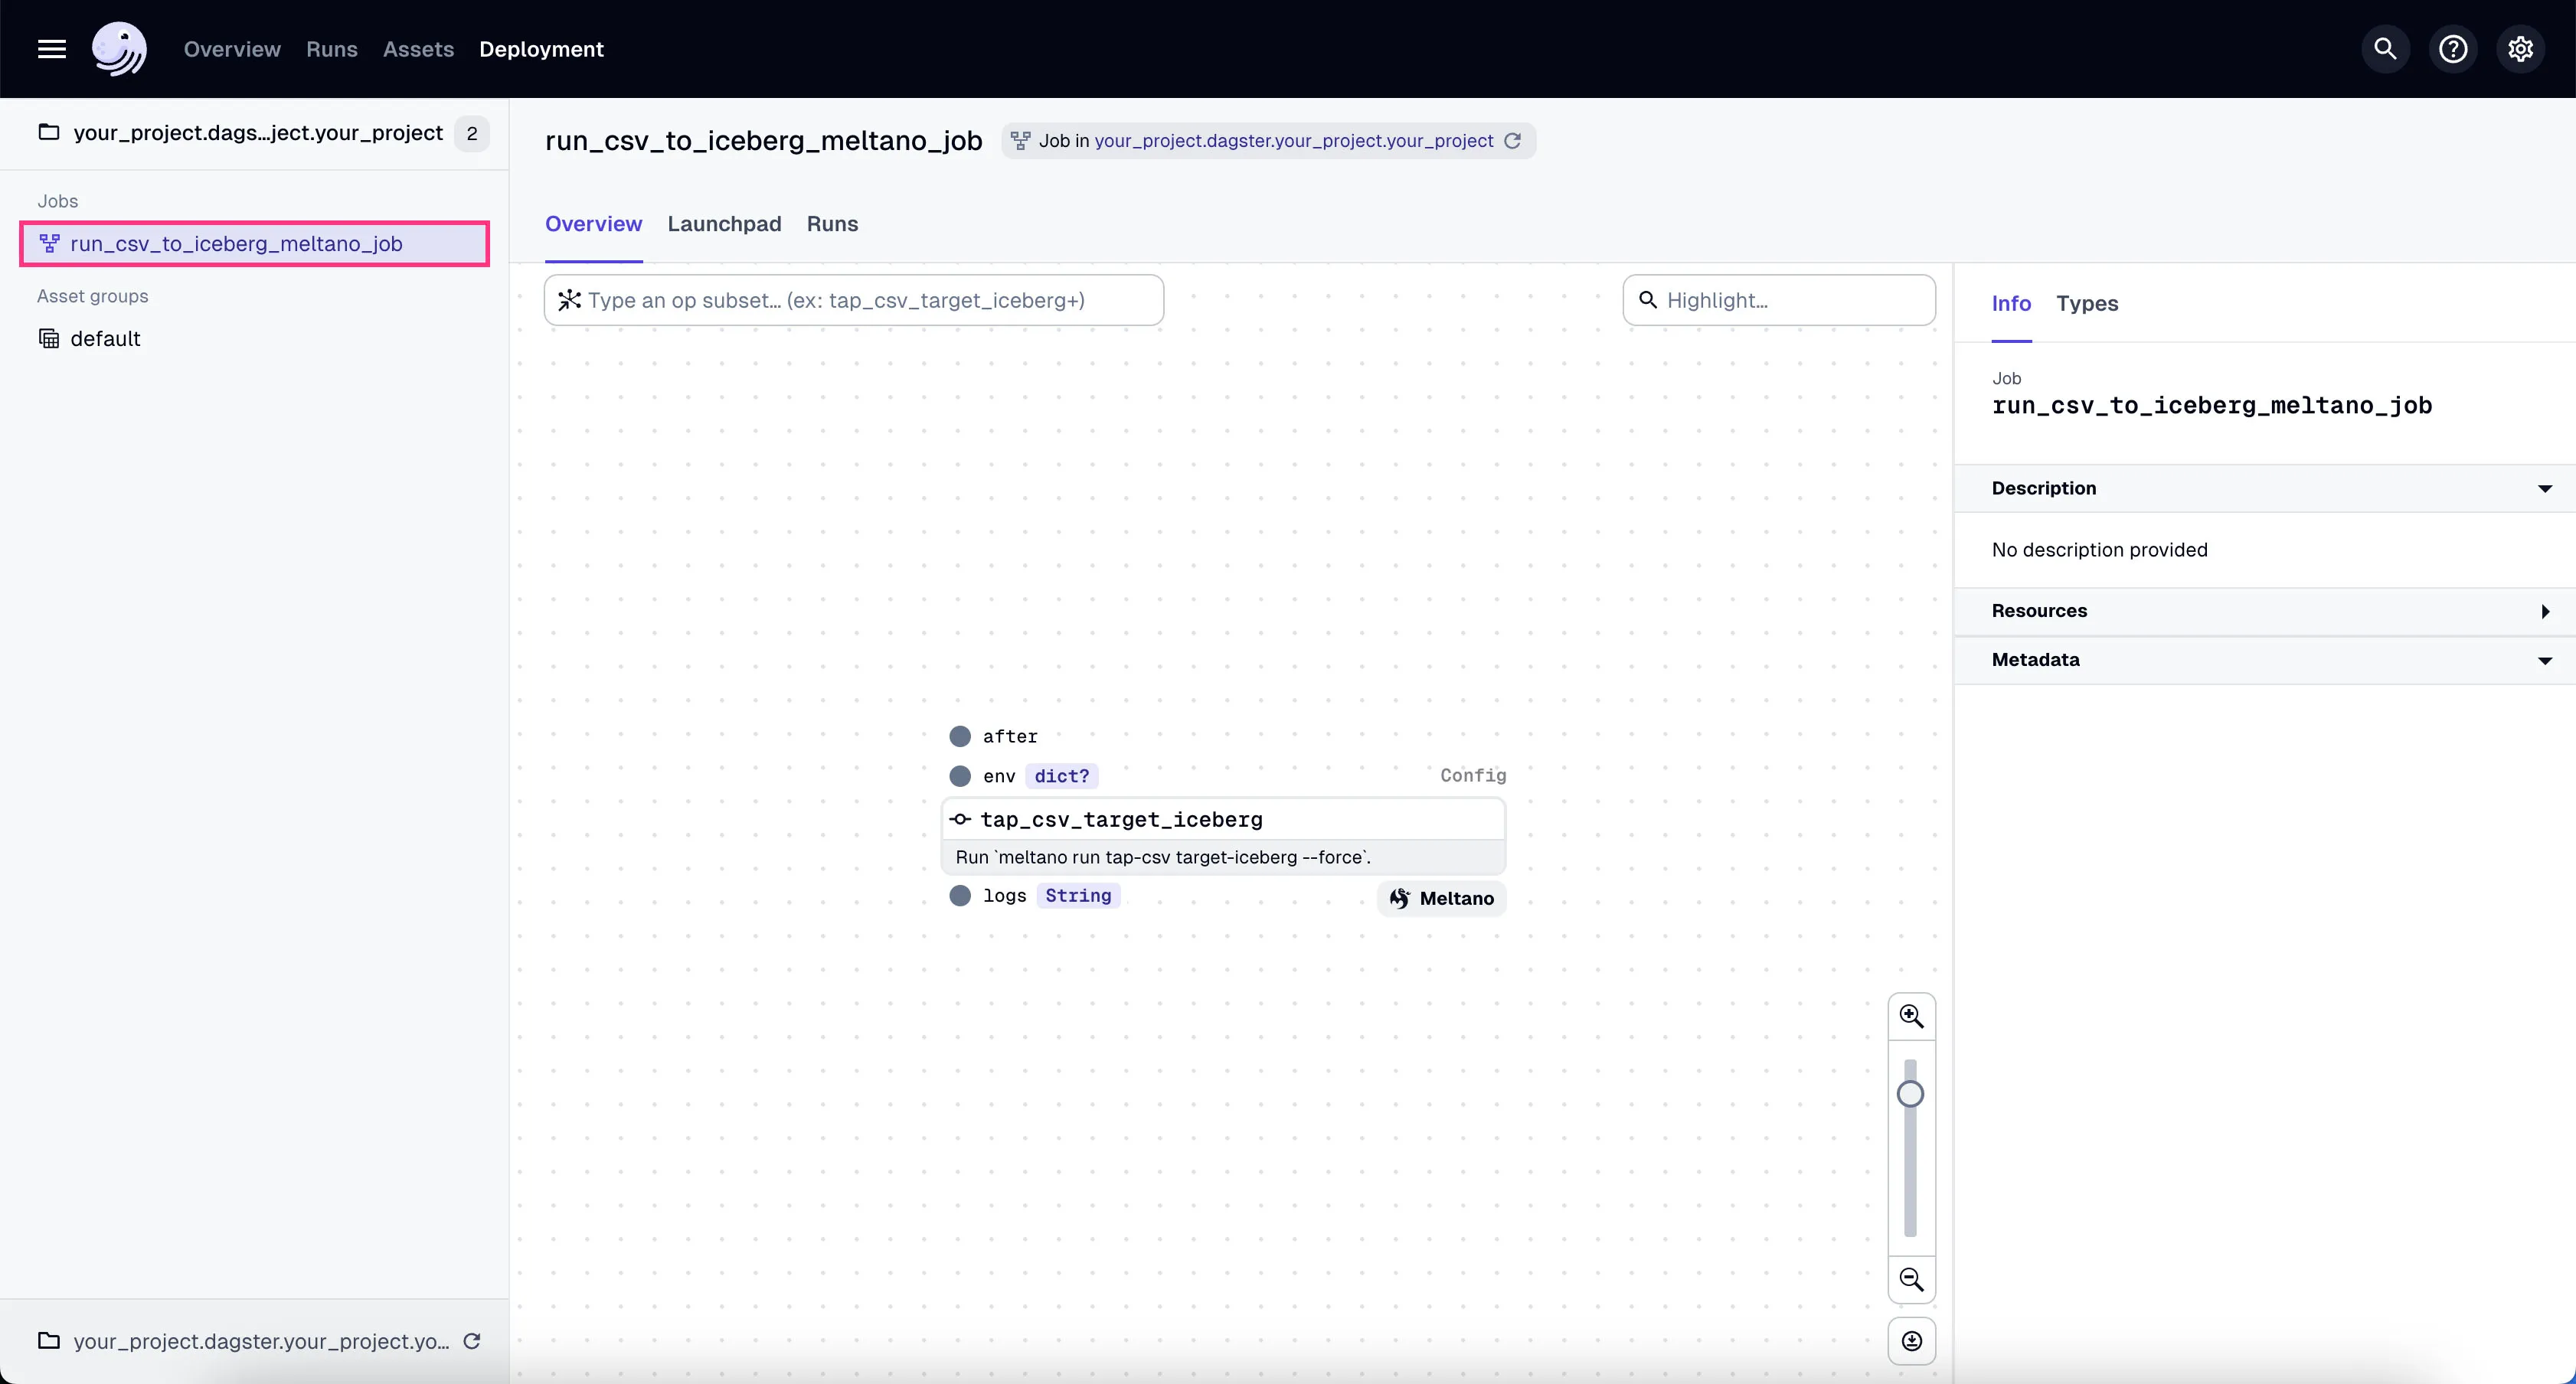Open the hamburger navigation menu
This screenshot has height=1384, width=2576.
pos(52,49)
